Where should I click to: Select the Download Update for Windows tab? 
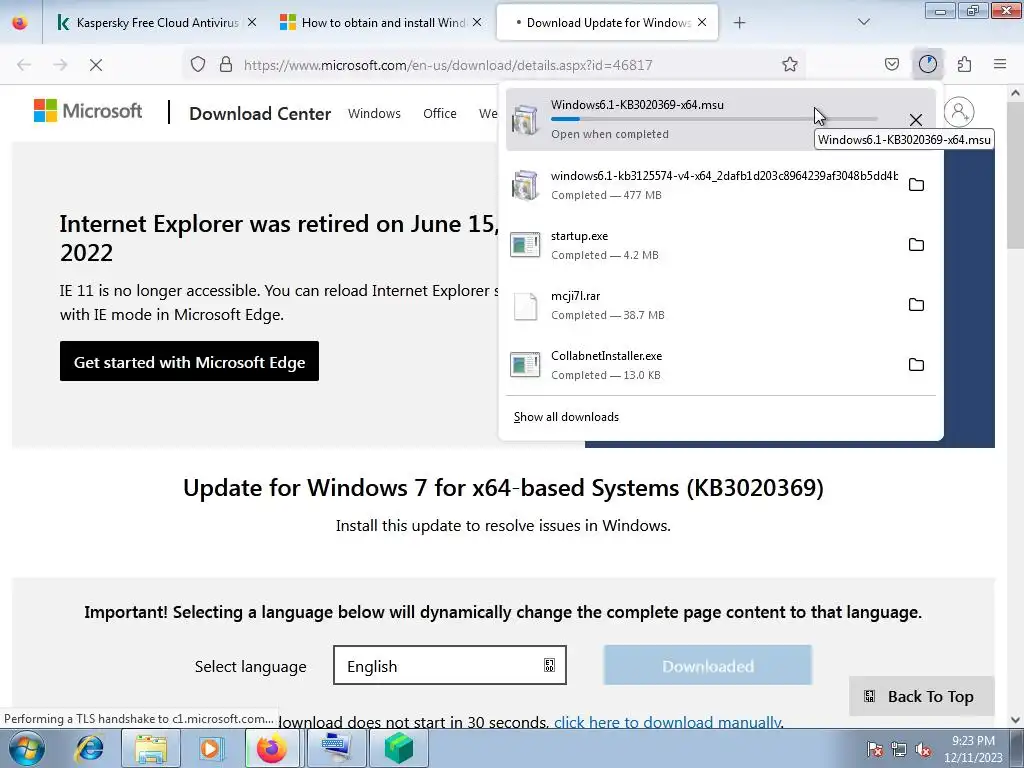pos(607,23)
